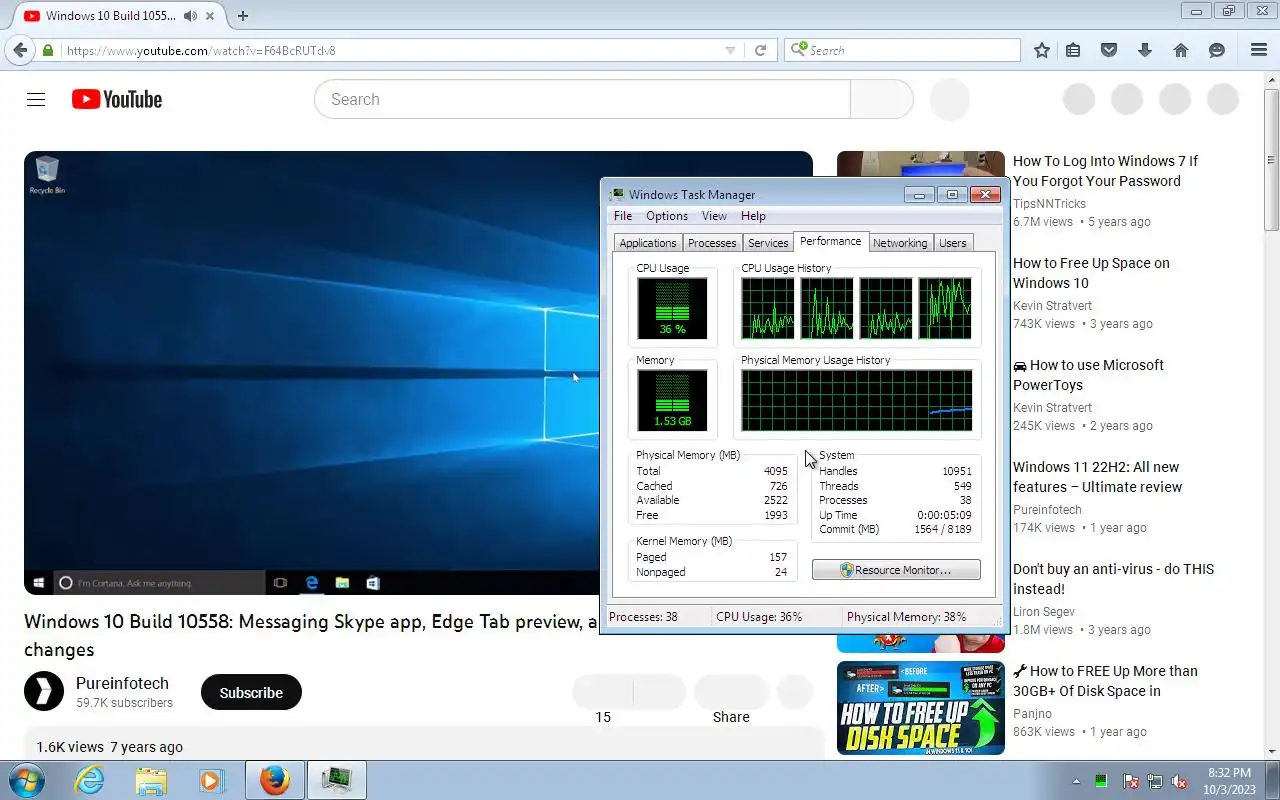
Task: Focus the Firefox URL address bar
Action: [x=390, y=50]
